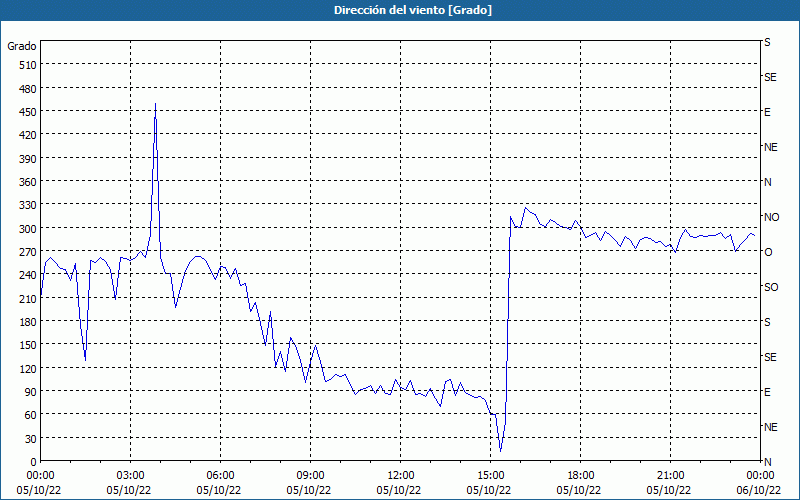Select the 300 y-axis value
The height and width of the screenshot is (500, 800).
29,229
